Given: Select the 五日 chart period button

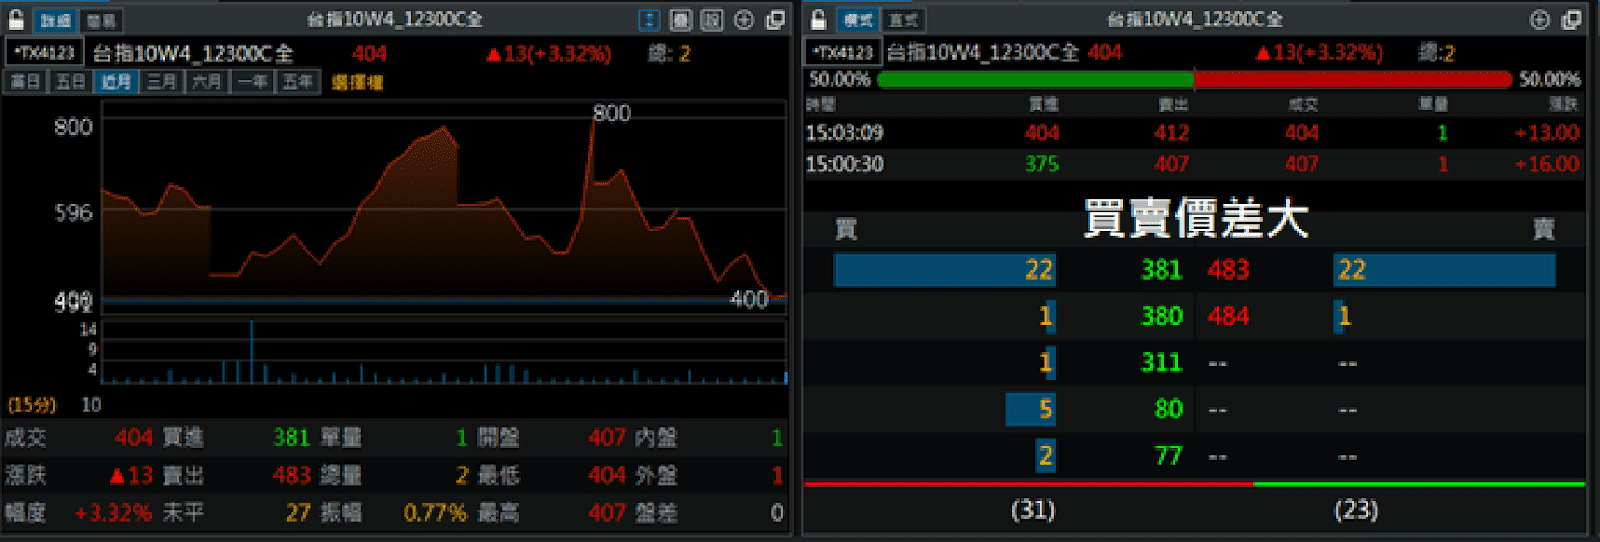Looking at the screenshot, I should pos(71,82).
